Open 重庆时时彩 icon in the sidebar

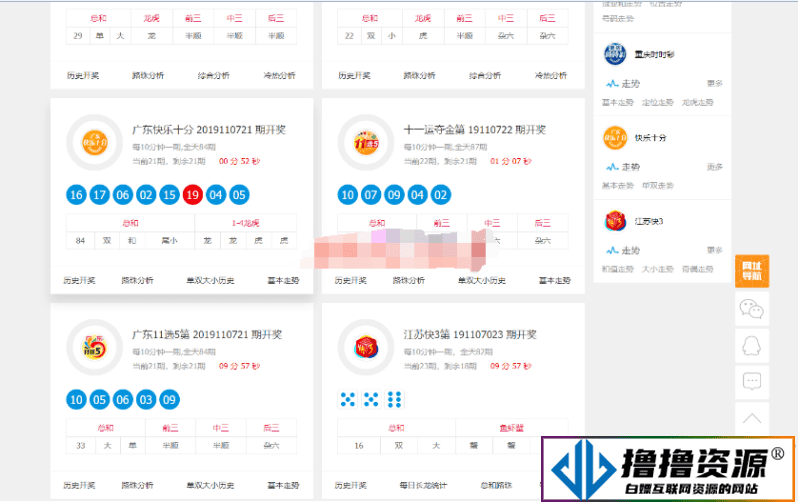tap(615, 54)
